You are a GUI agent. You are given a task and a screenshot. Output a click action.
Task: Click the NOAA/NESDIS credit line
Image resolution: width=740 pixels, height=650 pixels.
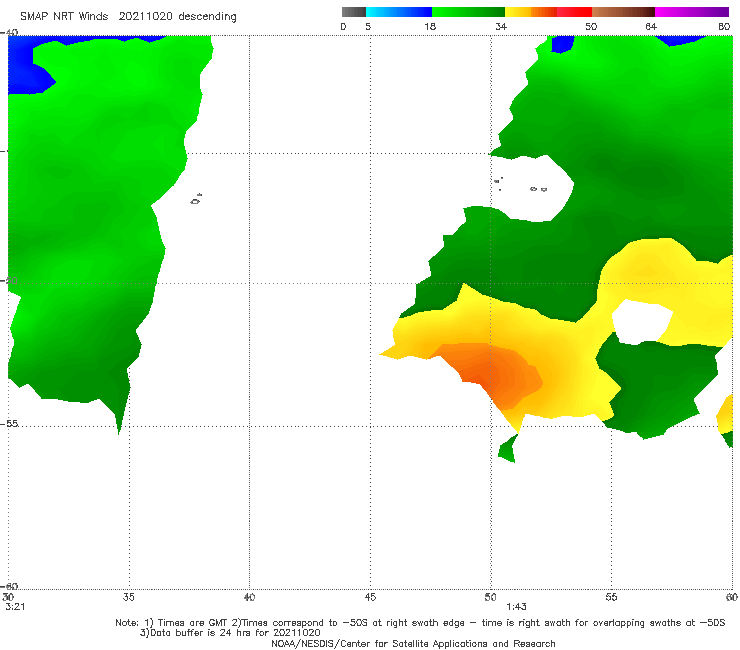click(x=413, y=644)
